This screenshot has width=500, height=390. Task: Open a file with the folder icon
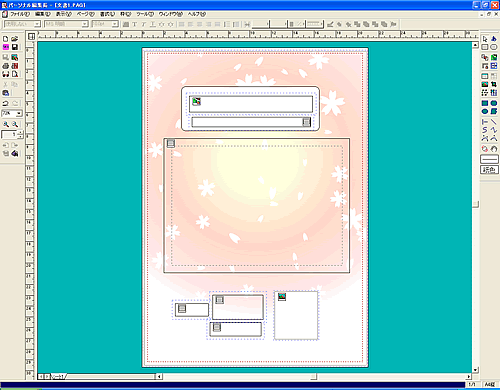coord(15,39)
